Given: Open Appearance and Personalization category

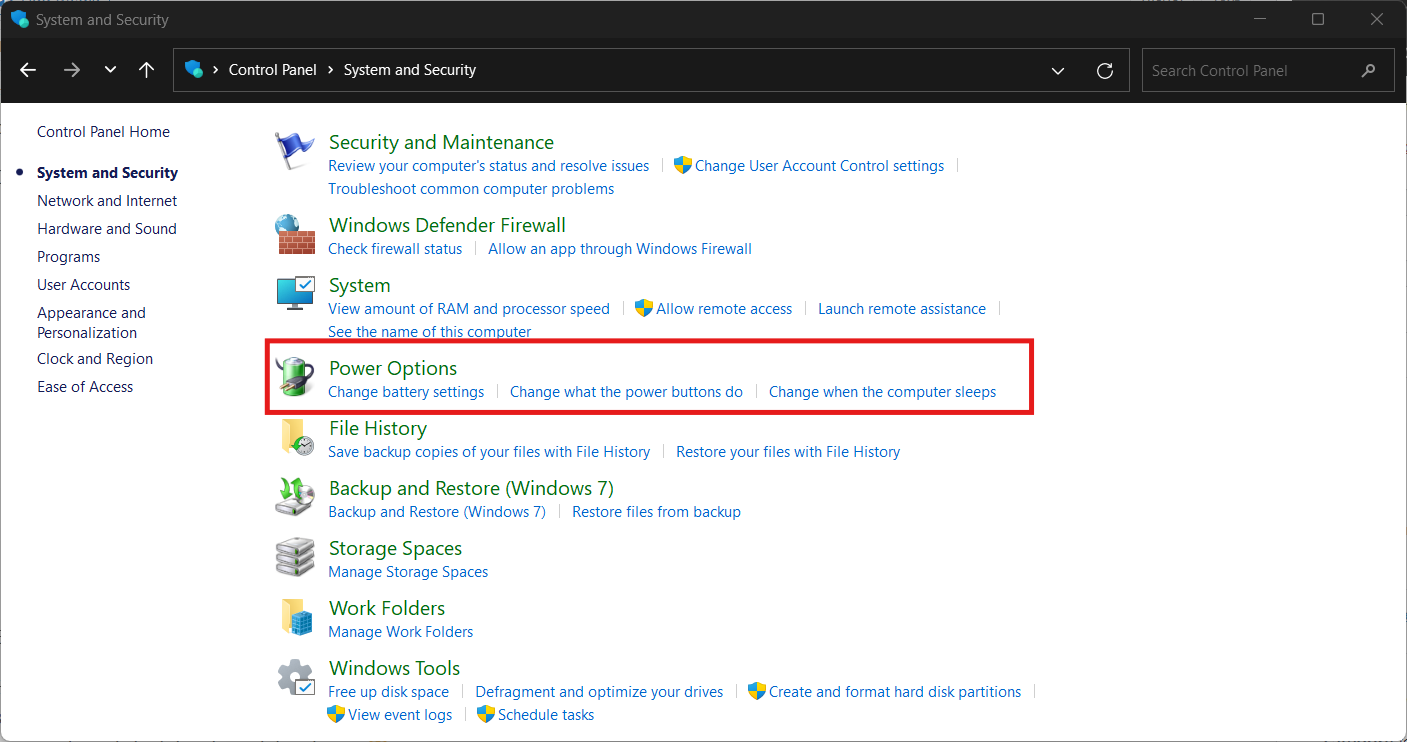Looking at the screenshot, I should click(x=91, y=323).
